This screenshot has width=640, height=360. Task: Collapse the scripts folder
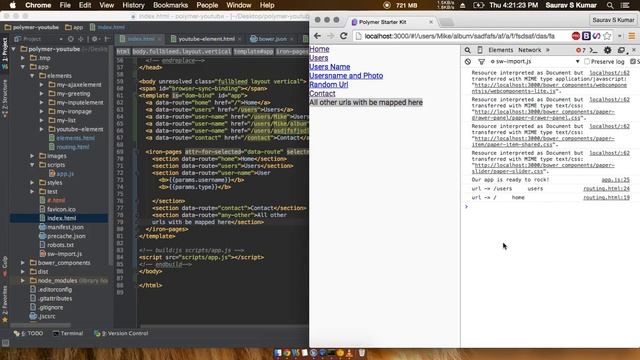tap(32, 165)
